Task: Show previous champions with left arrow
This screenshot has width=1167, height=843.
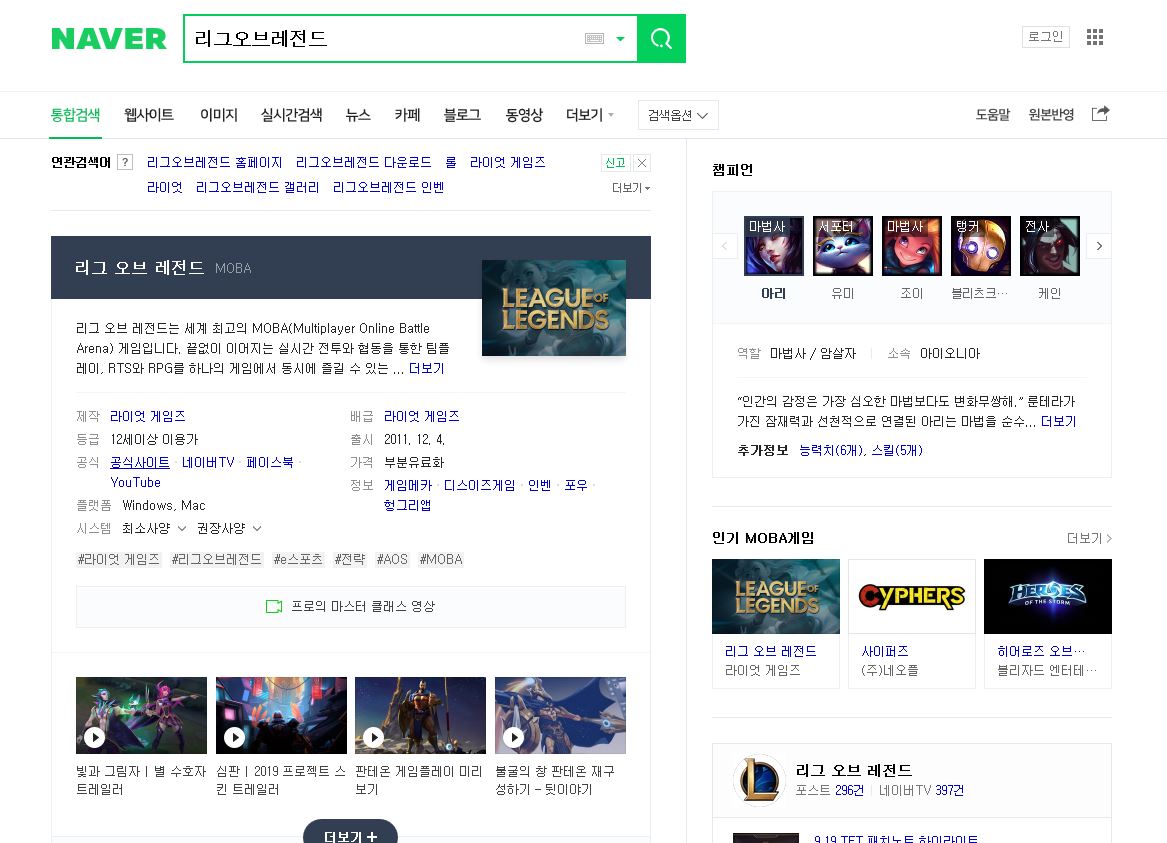Action: tap(724, 246)
